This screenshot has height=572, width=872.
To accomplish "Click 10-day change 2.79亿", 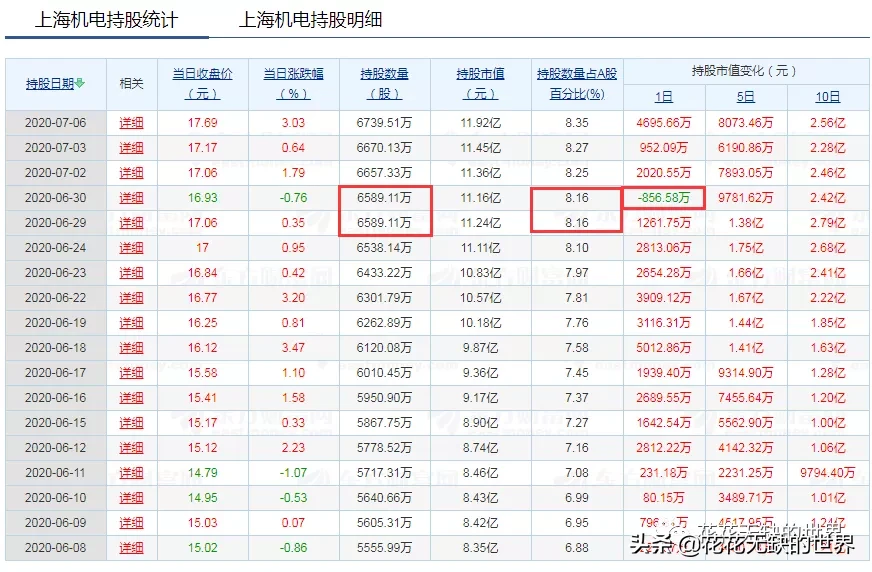I will click(x=828, y=223).
